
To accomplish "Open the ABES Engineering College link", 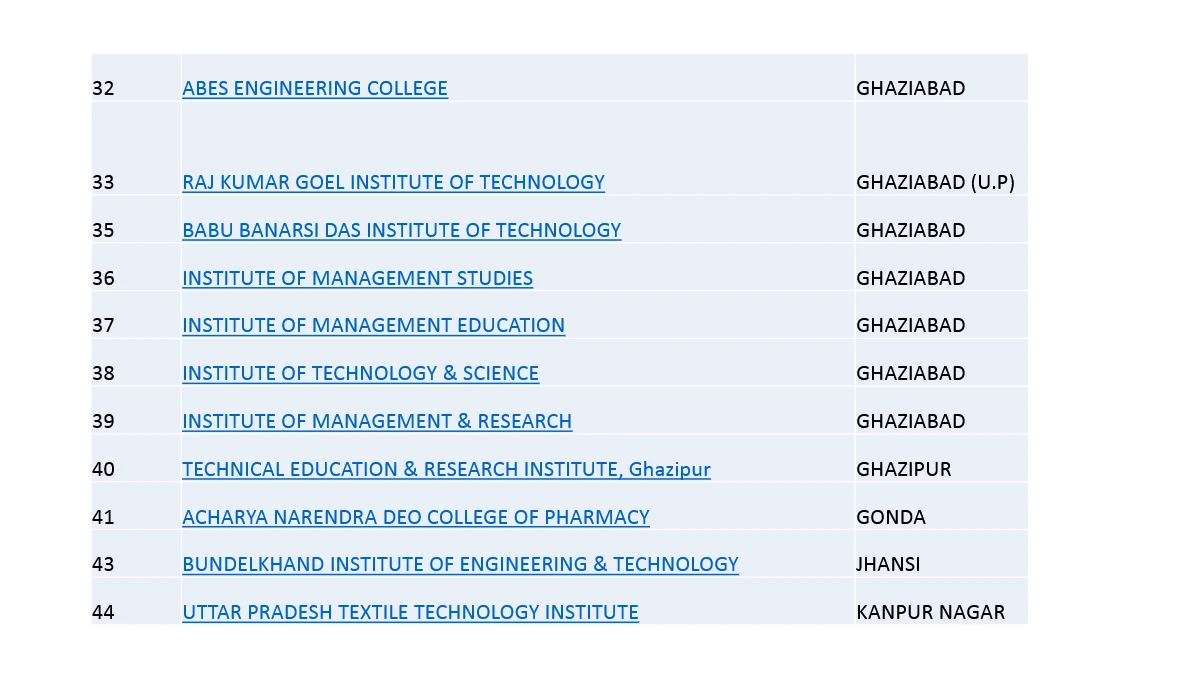I will (315, 88).
